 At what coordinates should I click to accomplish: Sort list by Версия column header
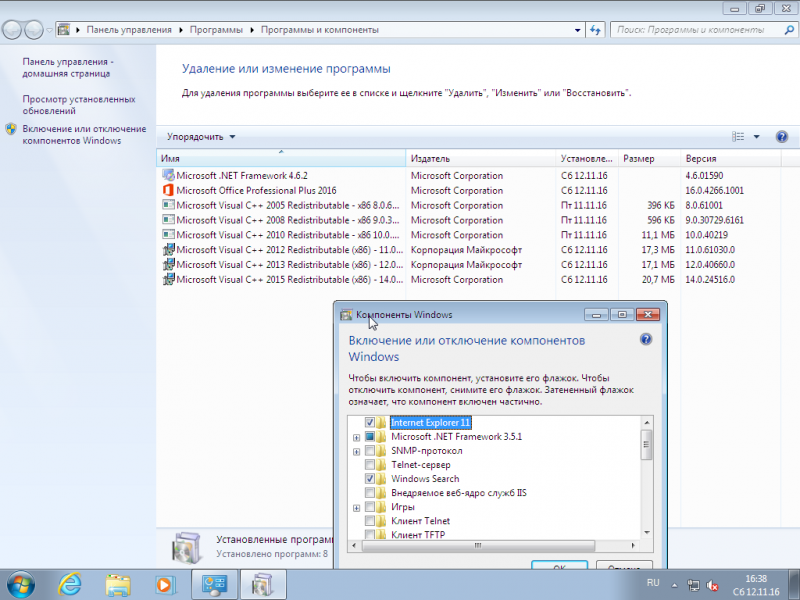pos(731,158)
